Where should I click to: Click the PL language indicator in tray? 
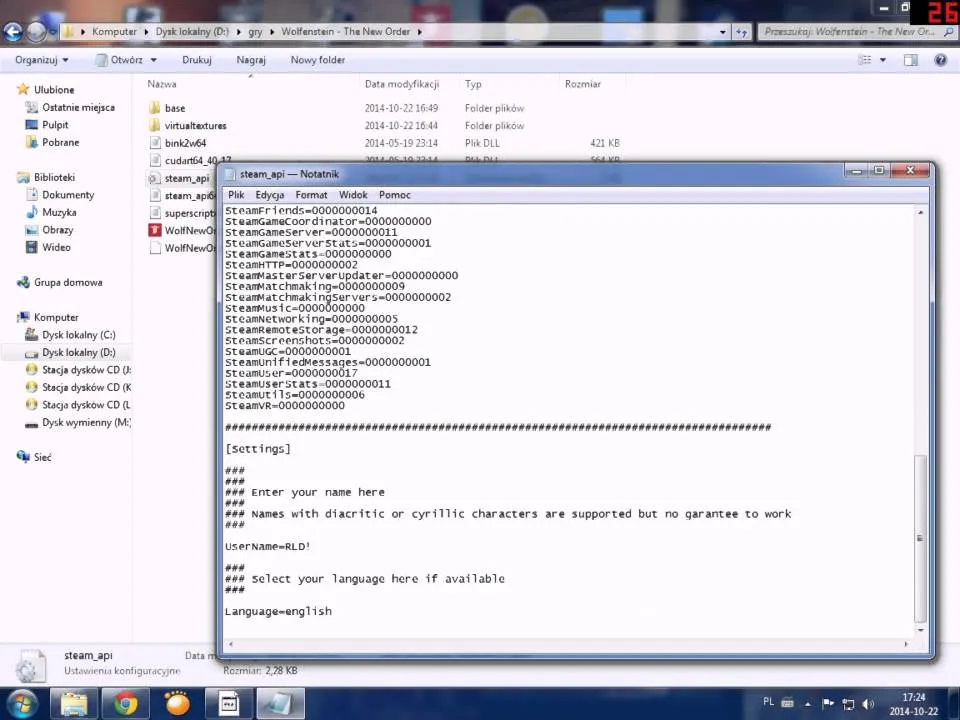pos(768,702)
